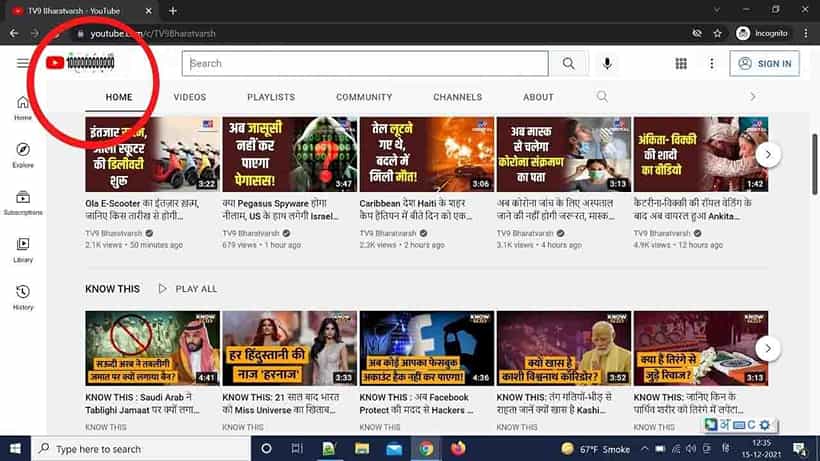Open Subscriptions in the sidebar
This screenshot has height=461, width=820.
pyautogui.click(x=22, y=203)
